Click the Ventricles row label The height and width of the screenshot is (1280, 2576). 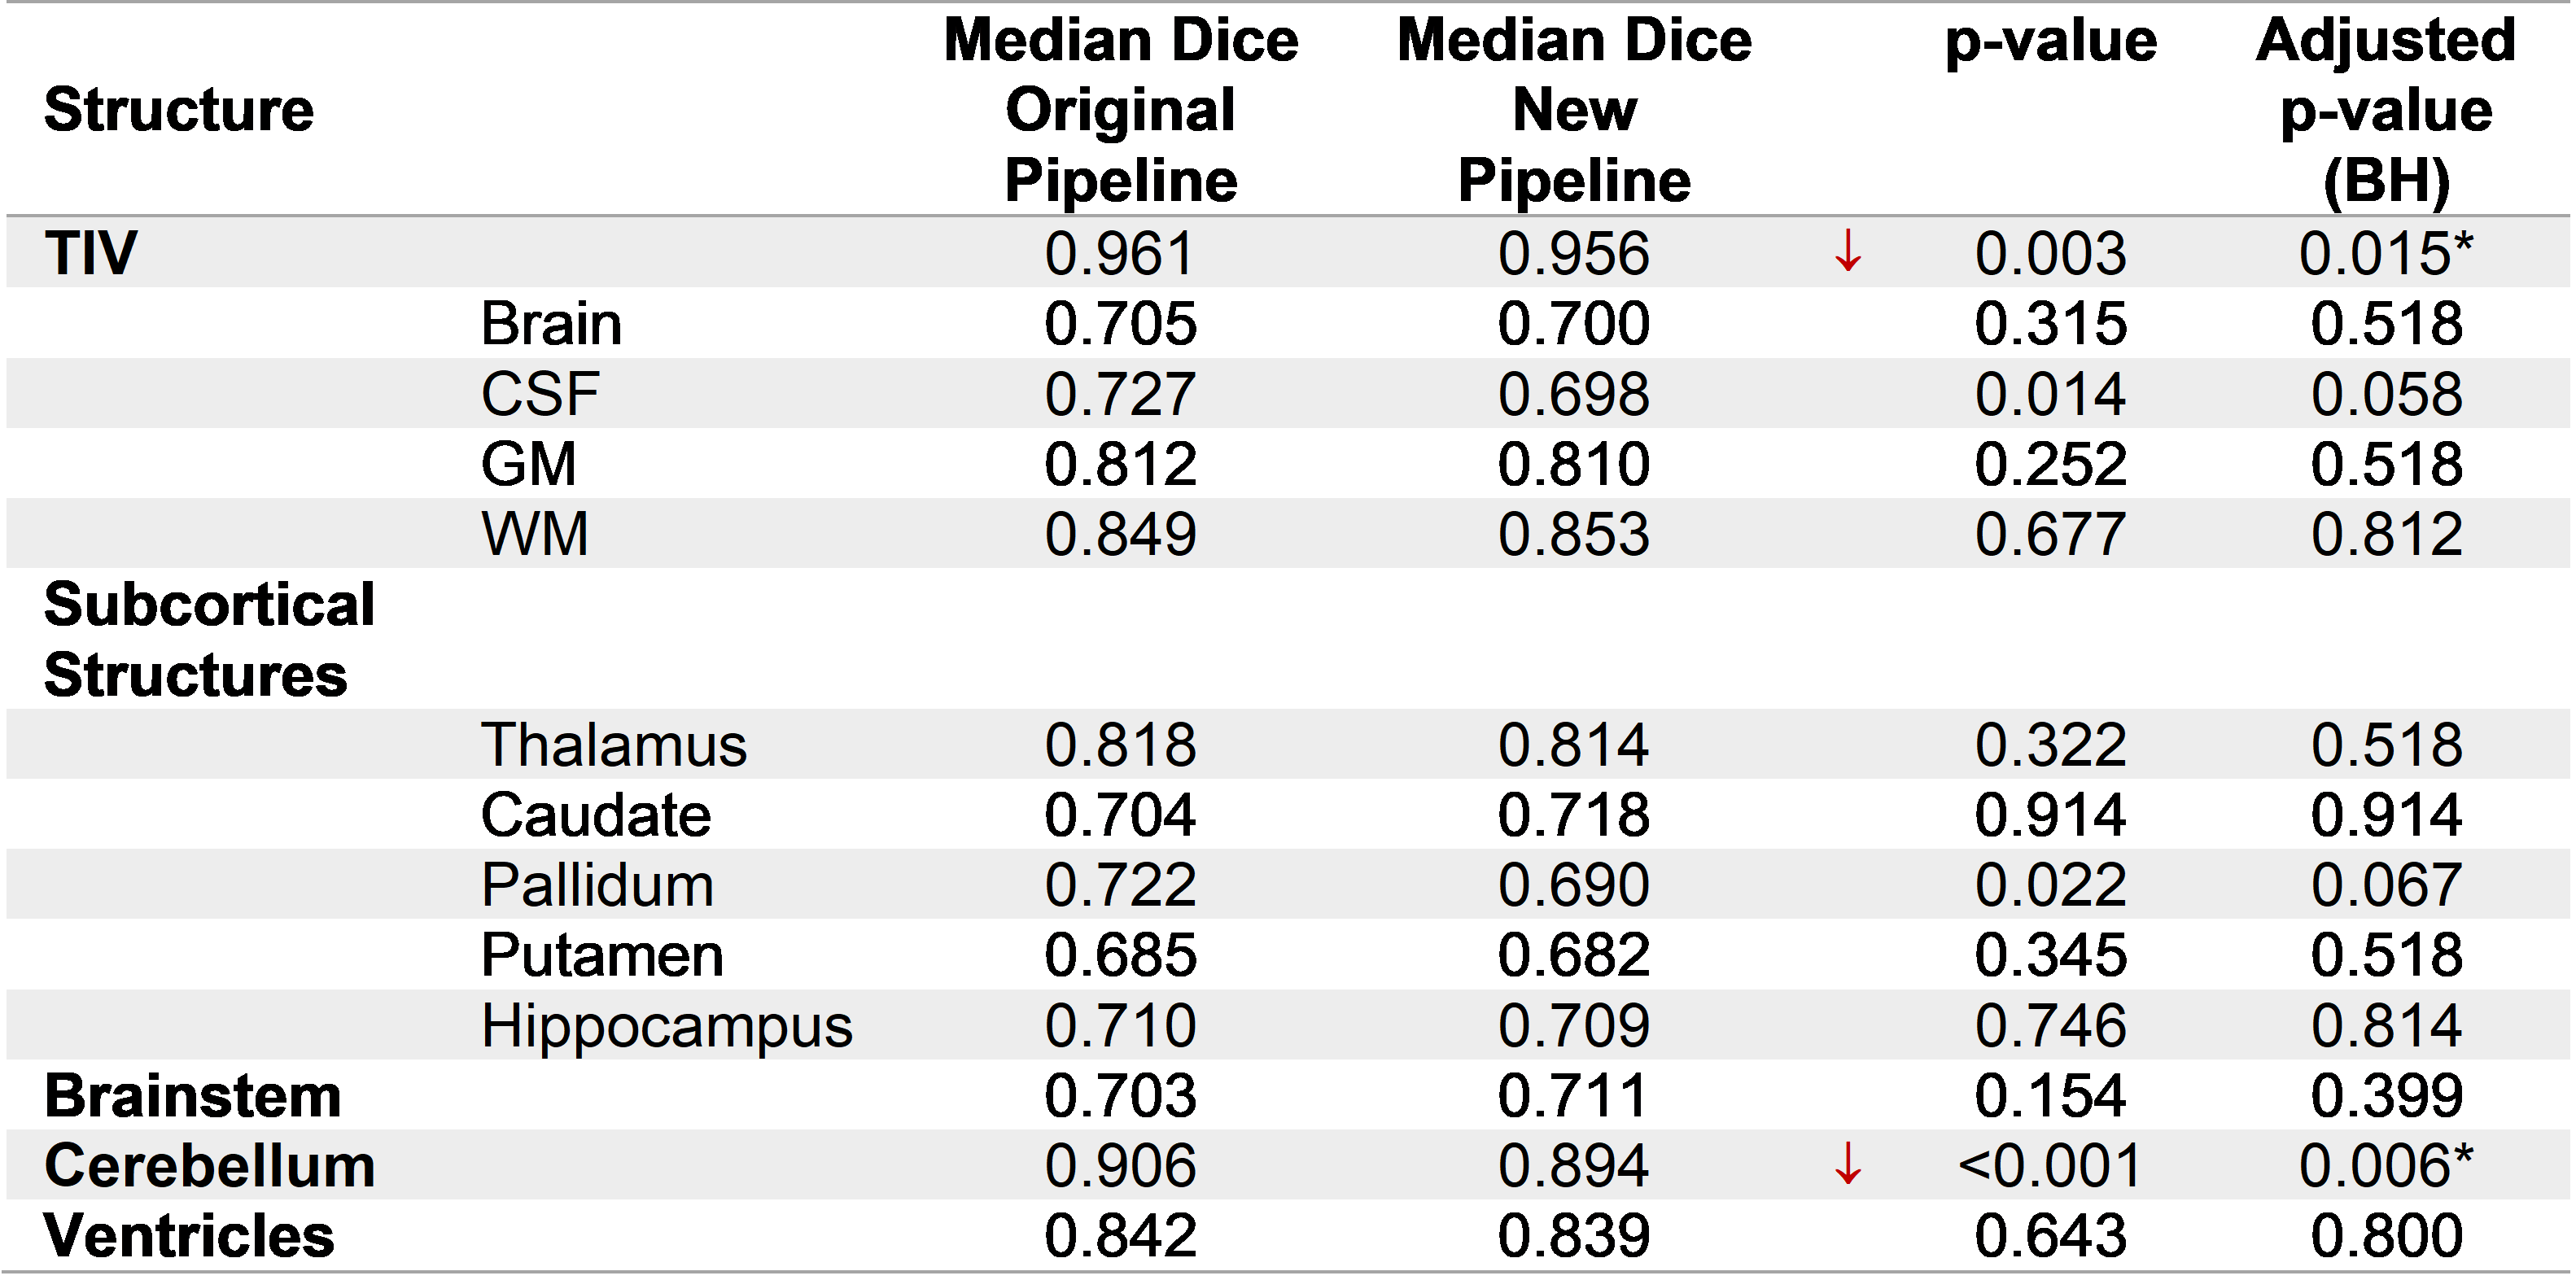pyautogui.click(x=189, y=1235)
